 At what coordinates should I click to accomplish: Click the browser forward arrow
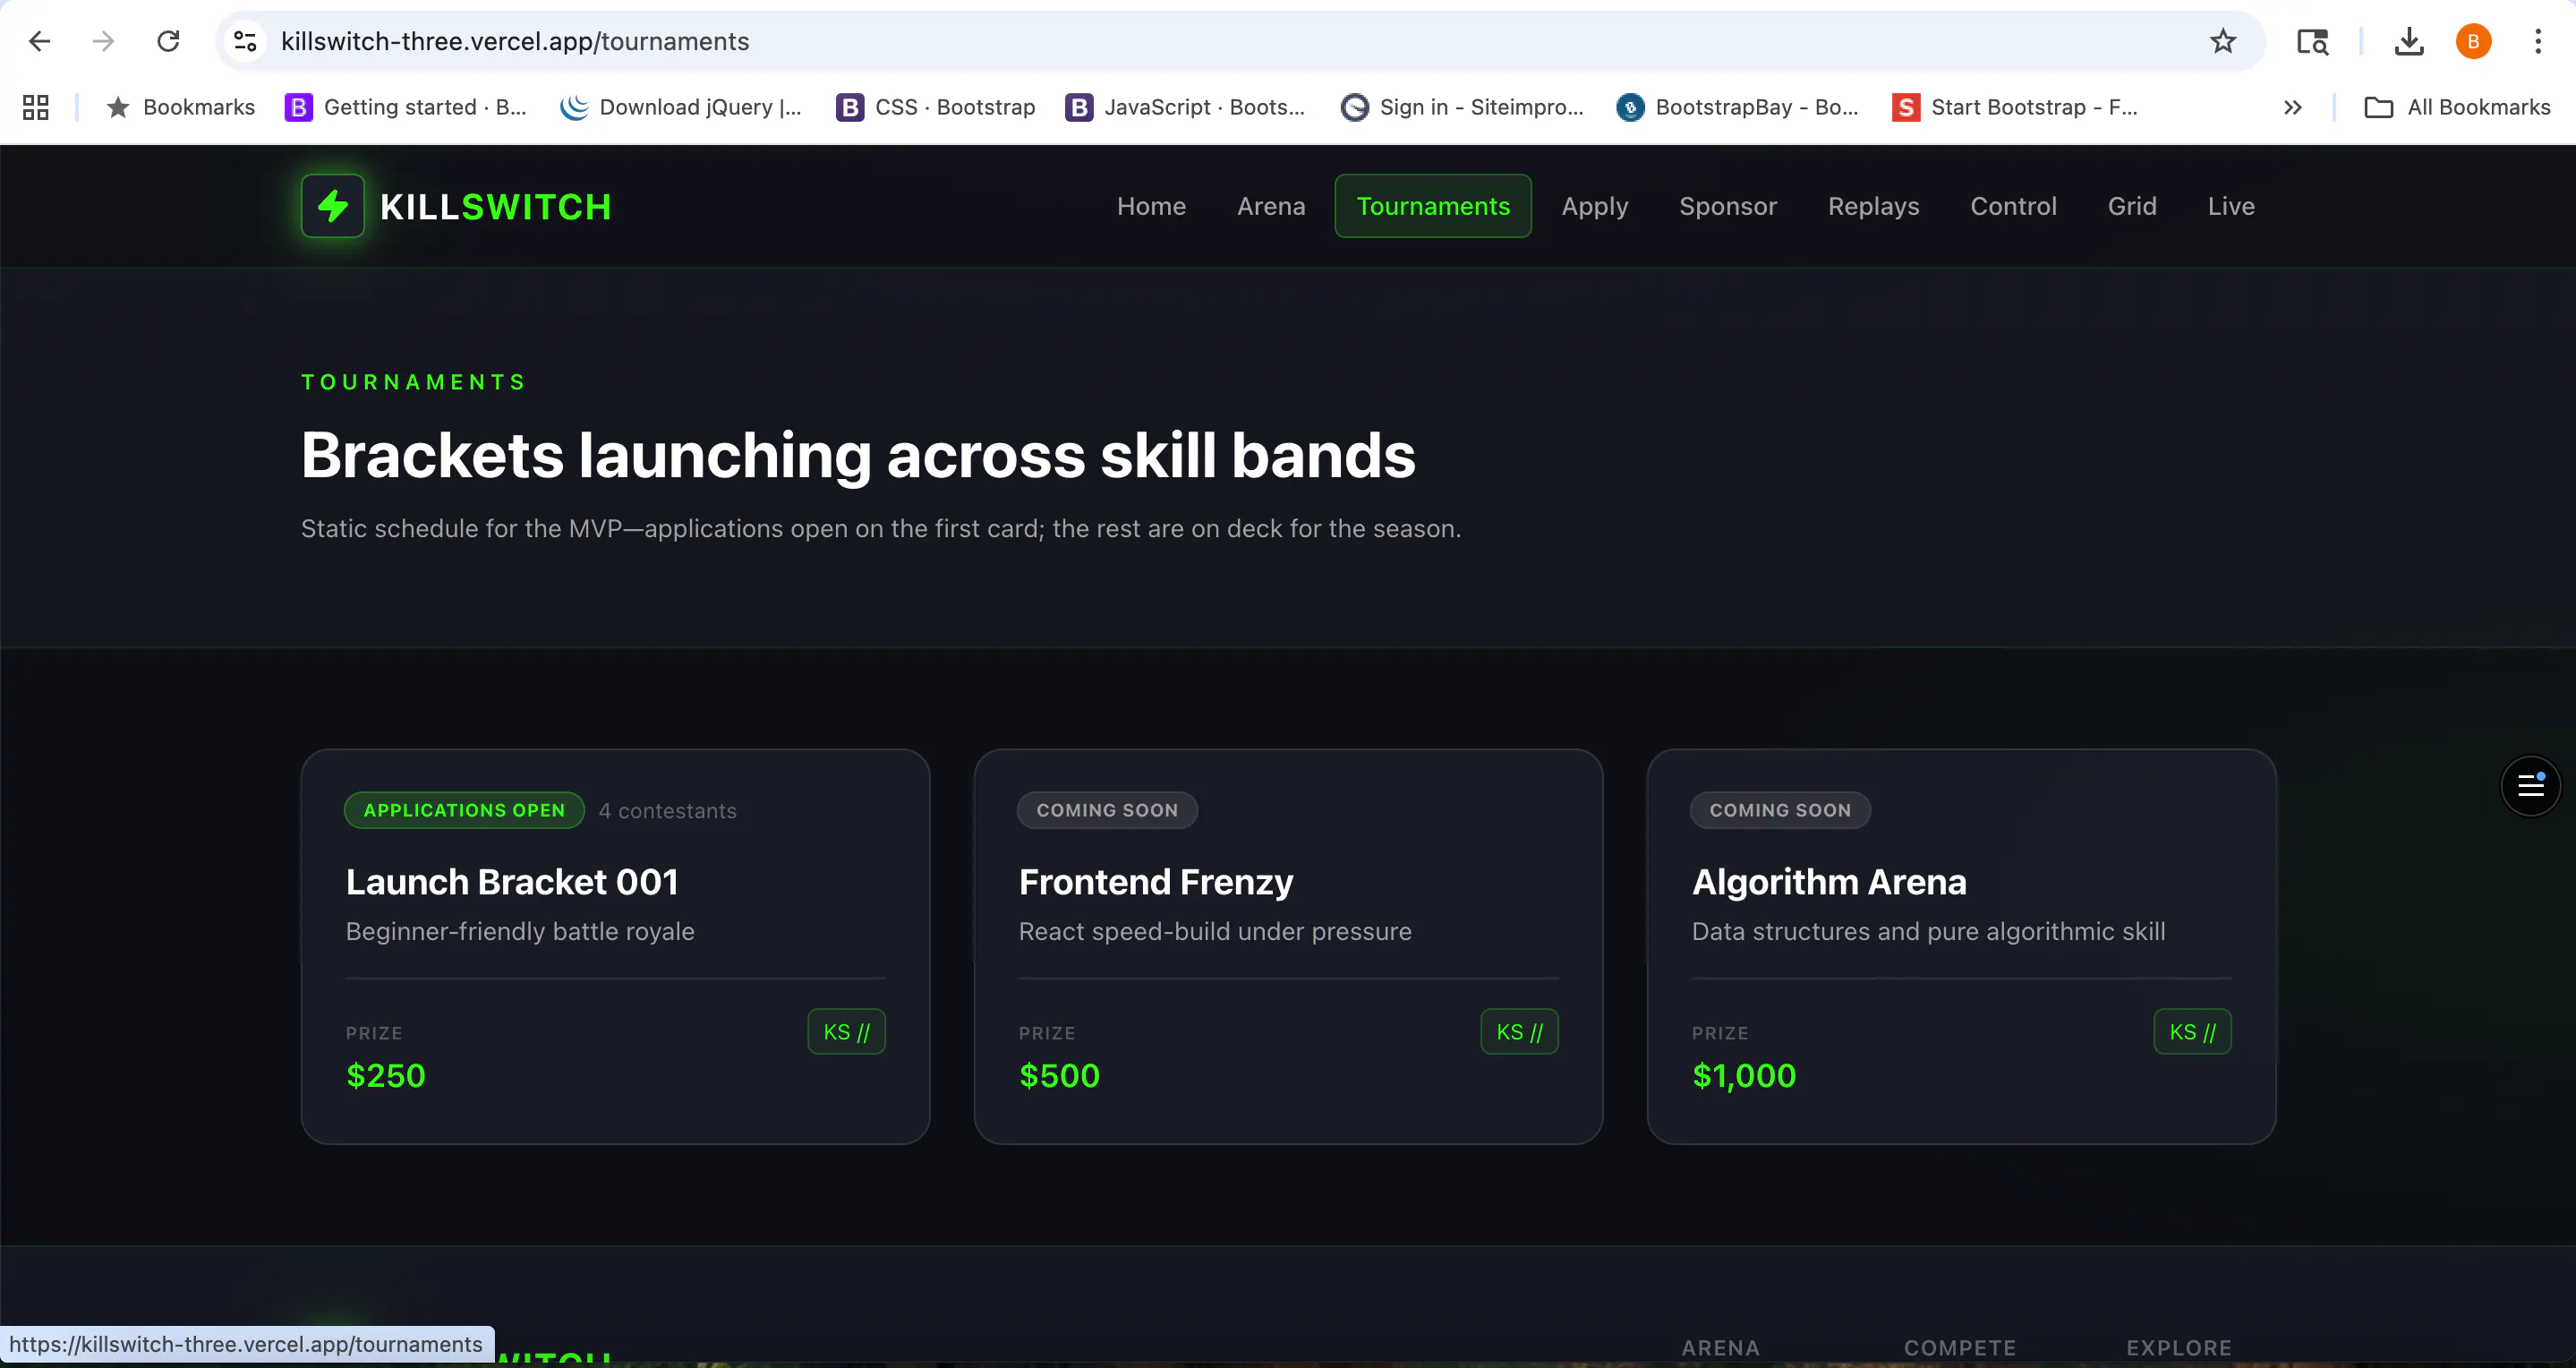click(103, 41)
